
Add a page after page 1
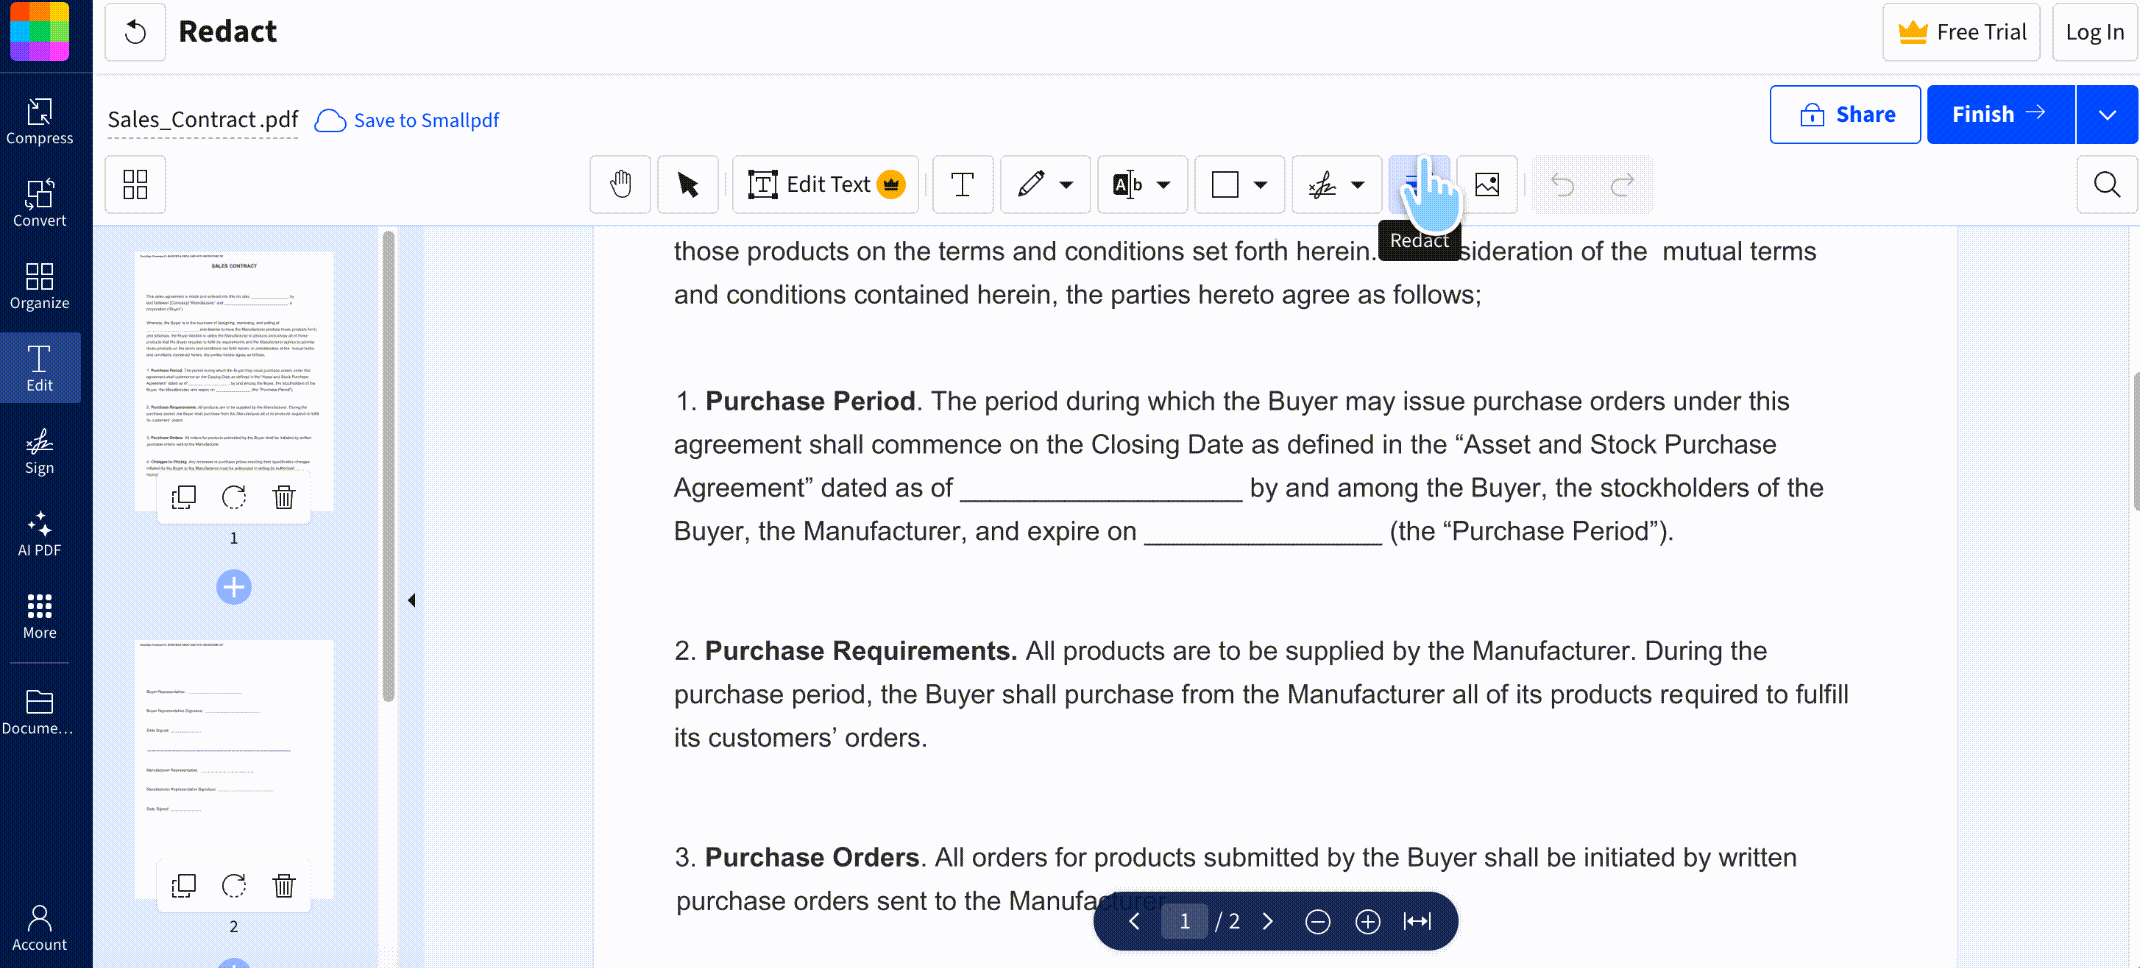pos(234,587)
